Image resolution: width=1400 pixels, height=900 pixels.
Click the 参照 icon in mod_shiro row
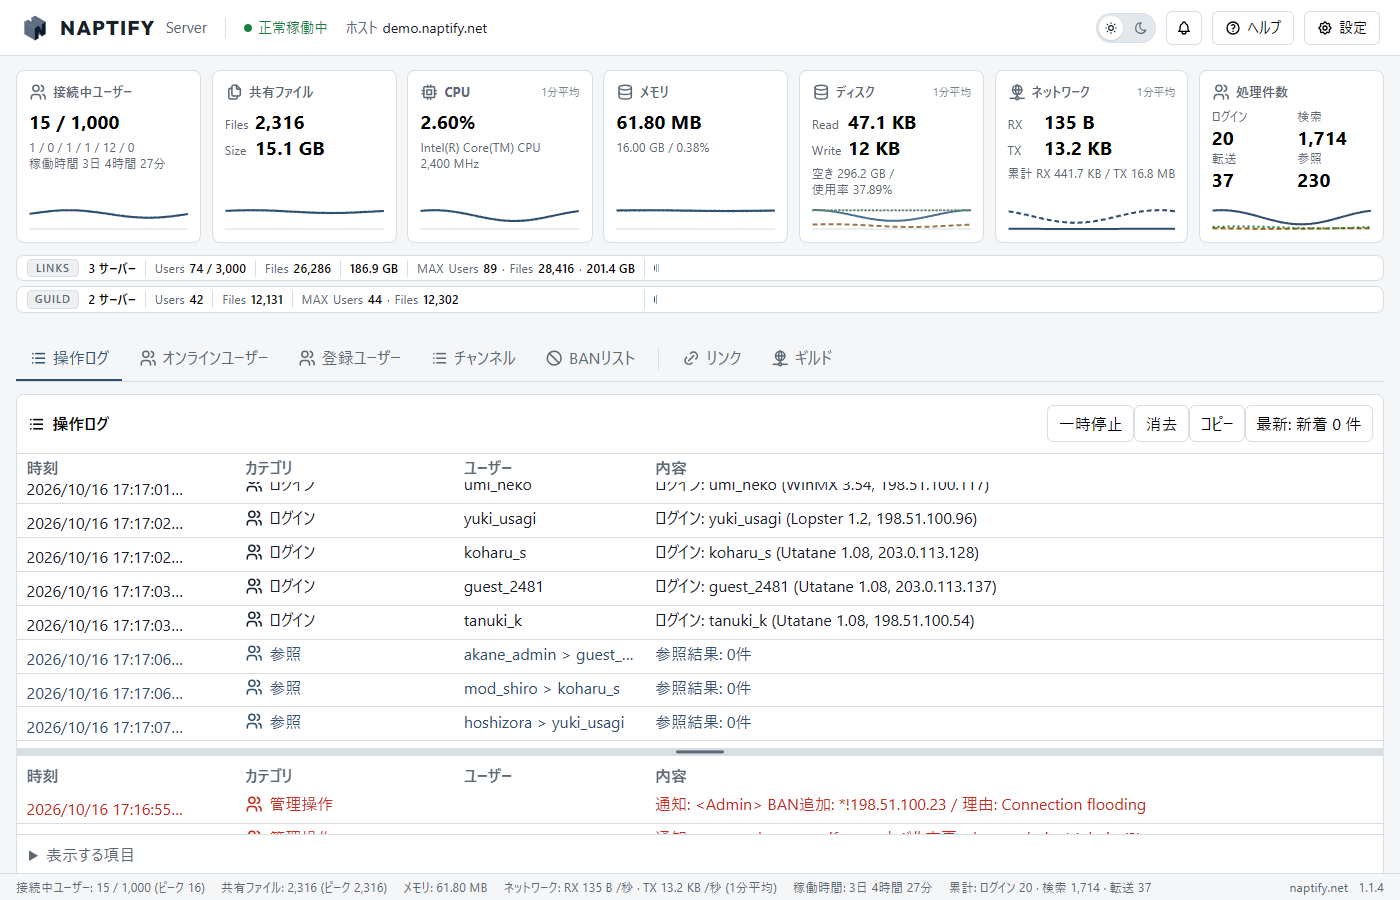tap(254, 688)
